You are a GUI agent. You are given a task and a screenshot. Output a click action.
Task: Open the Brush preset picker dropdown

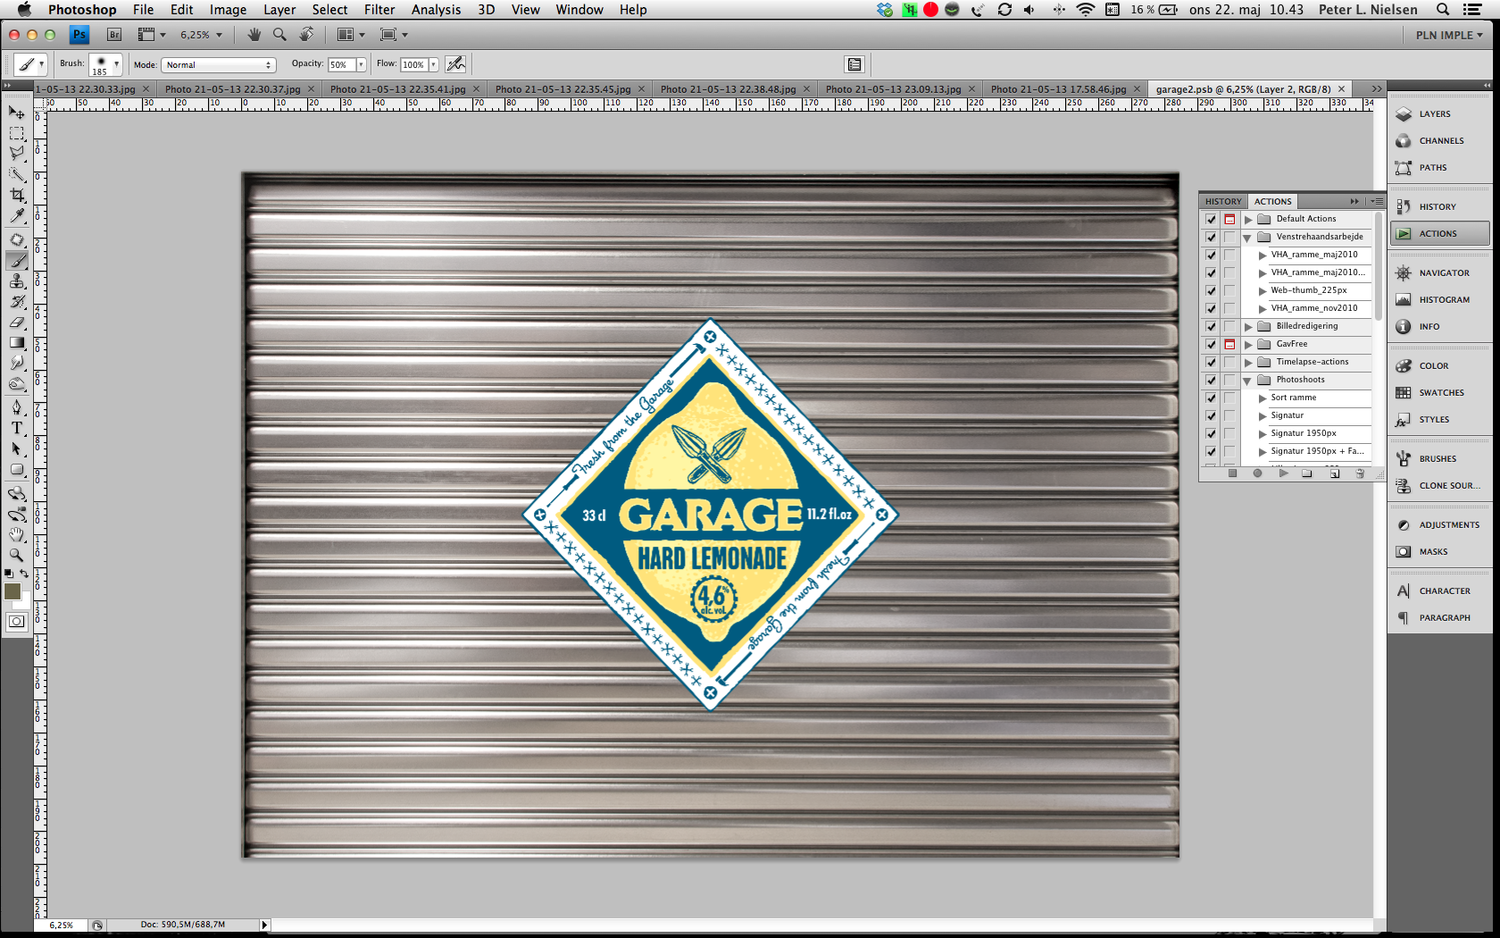pos(116,64)
